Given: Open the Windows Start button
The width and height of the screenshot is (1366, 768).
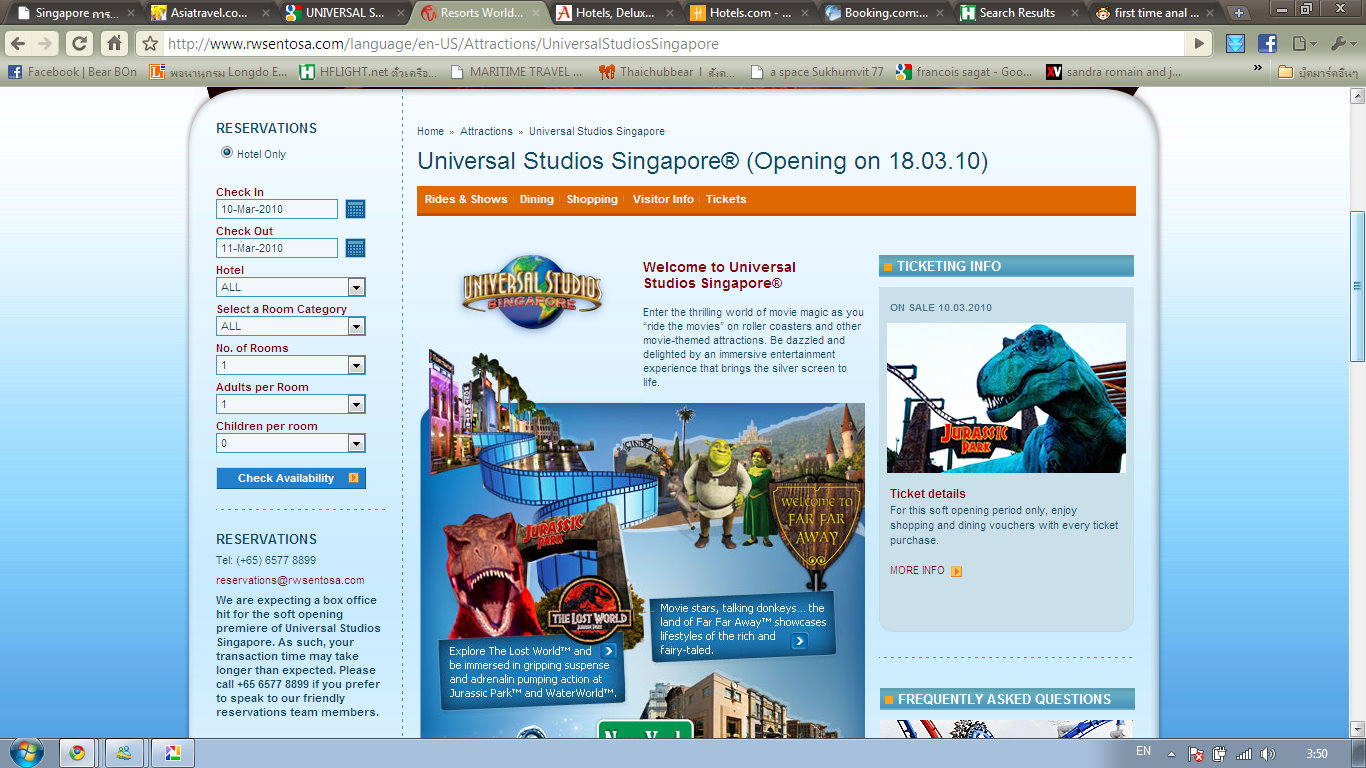Looking at the screenshot, I should [24, 752].
